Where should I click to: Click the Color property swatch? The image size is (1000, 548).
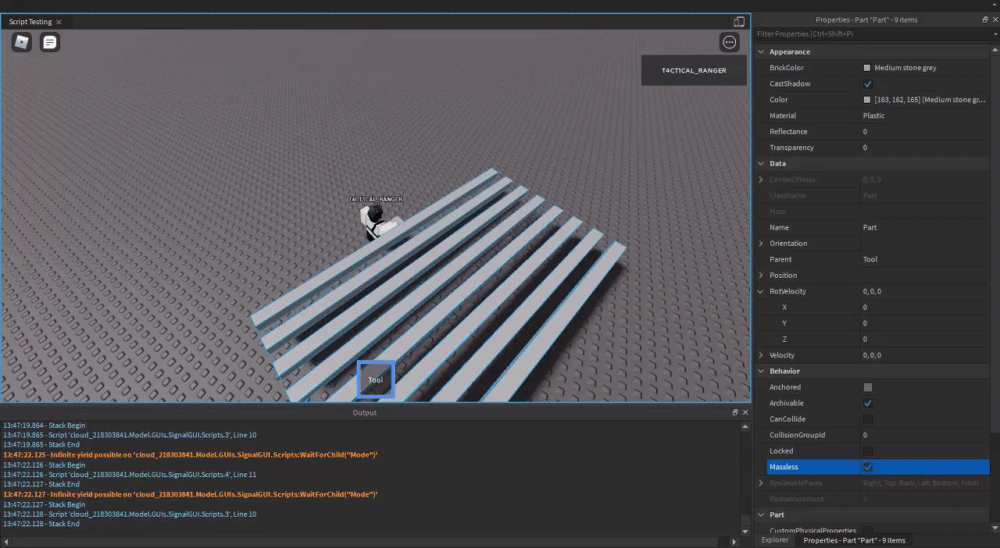coord(867,100)
